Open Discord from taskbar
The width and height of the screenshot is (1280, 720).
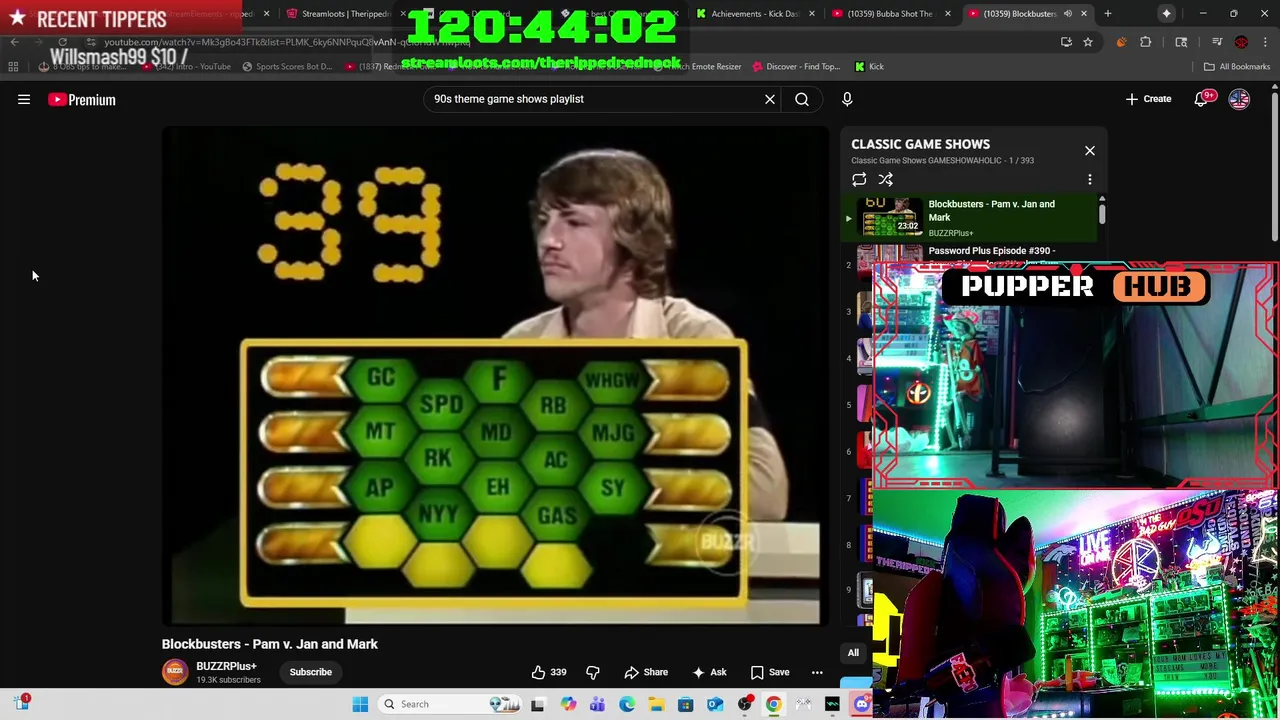(x=862, y=704)
